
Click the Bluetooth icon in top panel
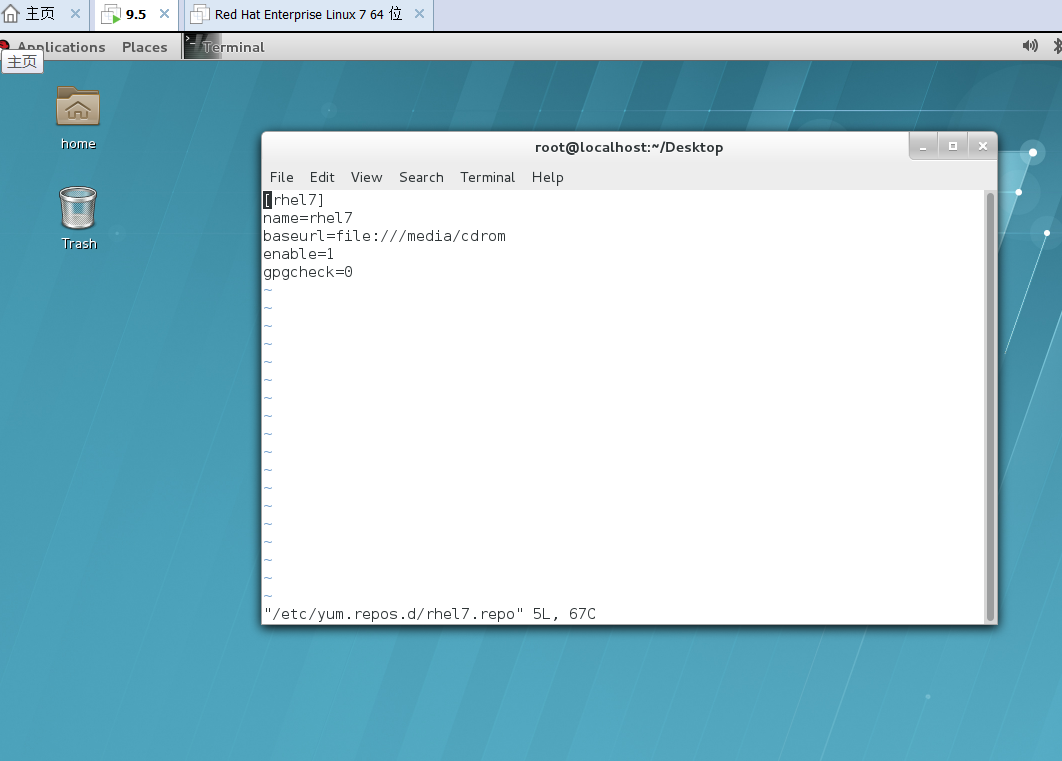tap(1057, 46)
